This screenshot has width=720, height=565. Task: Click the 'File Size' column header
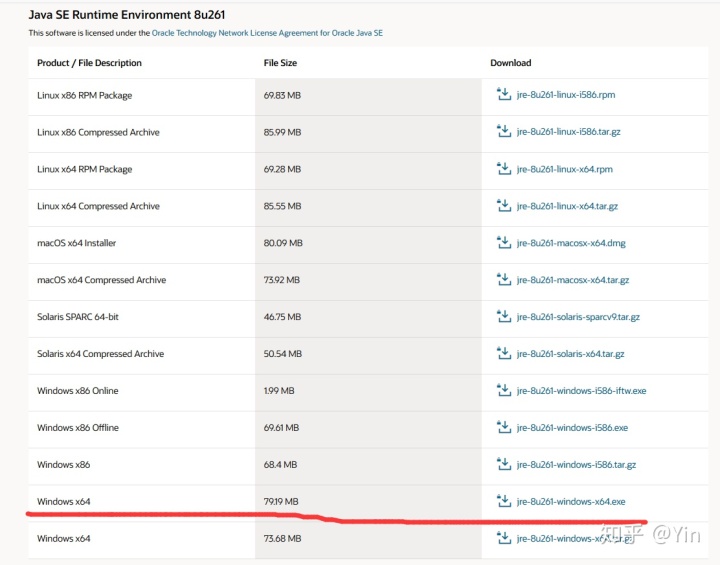coord(280,63)
